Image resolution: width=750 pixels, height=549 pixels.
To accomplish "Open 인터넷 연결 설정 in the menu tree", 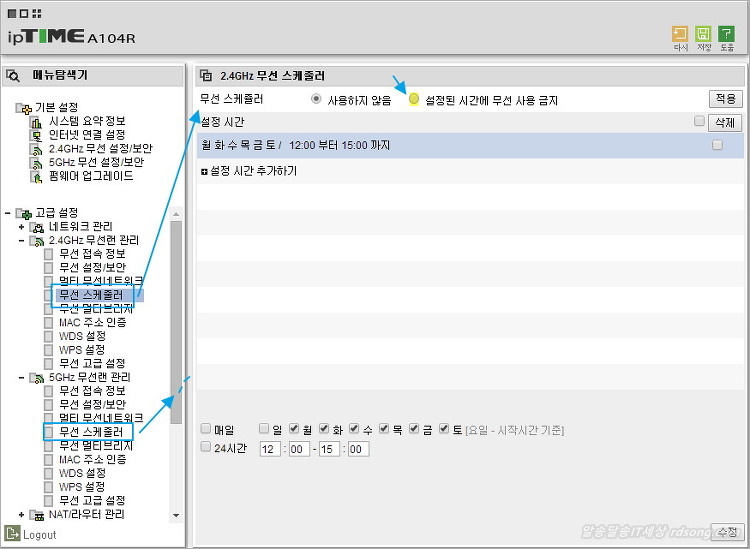I will [86, 135].
